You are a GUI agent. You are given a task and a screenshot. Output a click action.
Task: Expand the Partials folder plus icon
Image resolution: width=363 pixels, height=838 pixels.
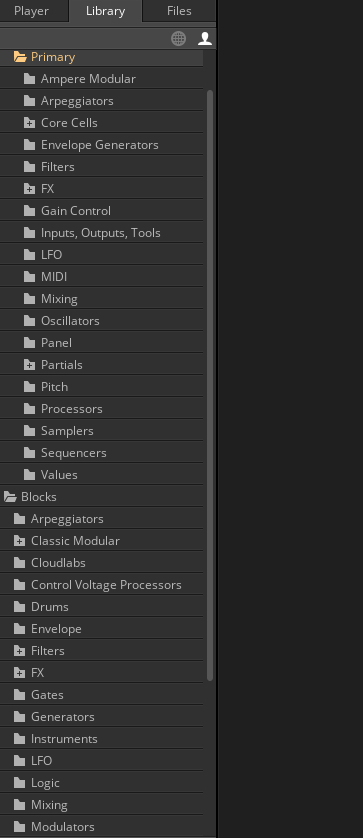[x=29, y=365]
